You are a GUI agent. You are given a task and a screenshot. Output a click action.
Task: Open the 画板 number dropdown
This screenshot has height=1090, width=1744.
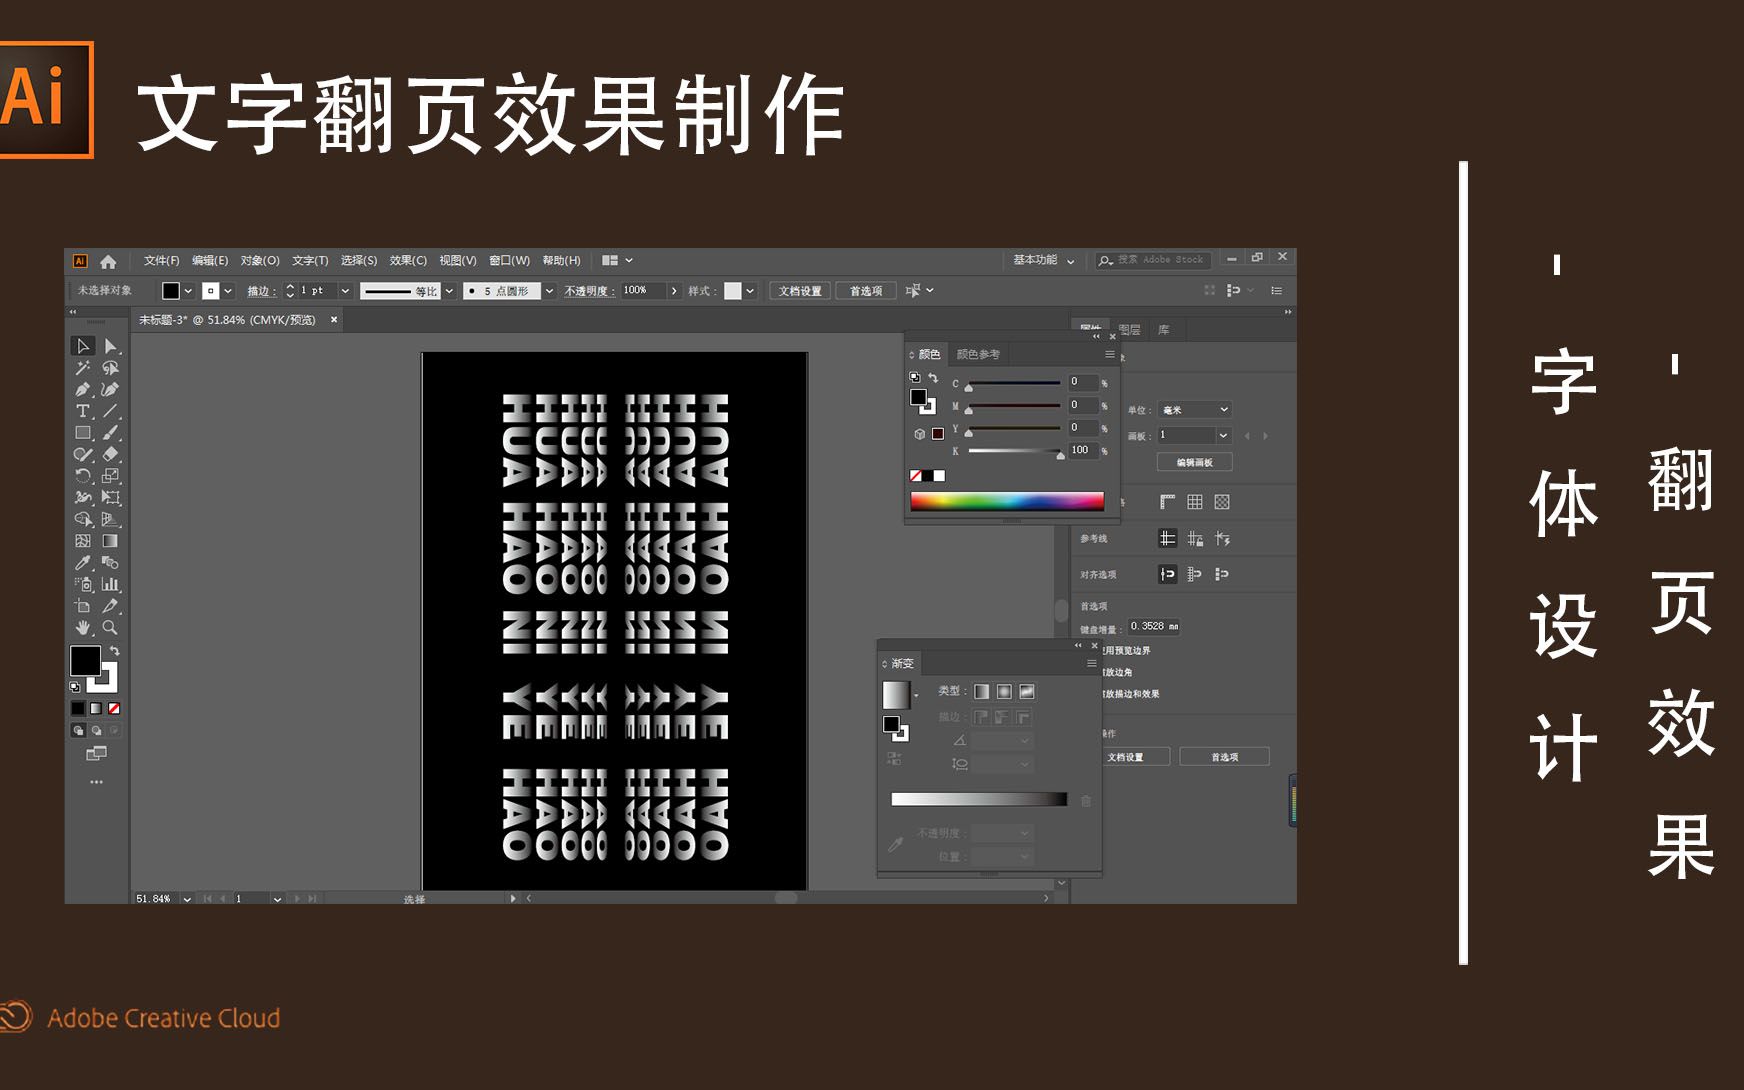point(1194,436)
